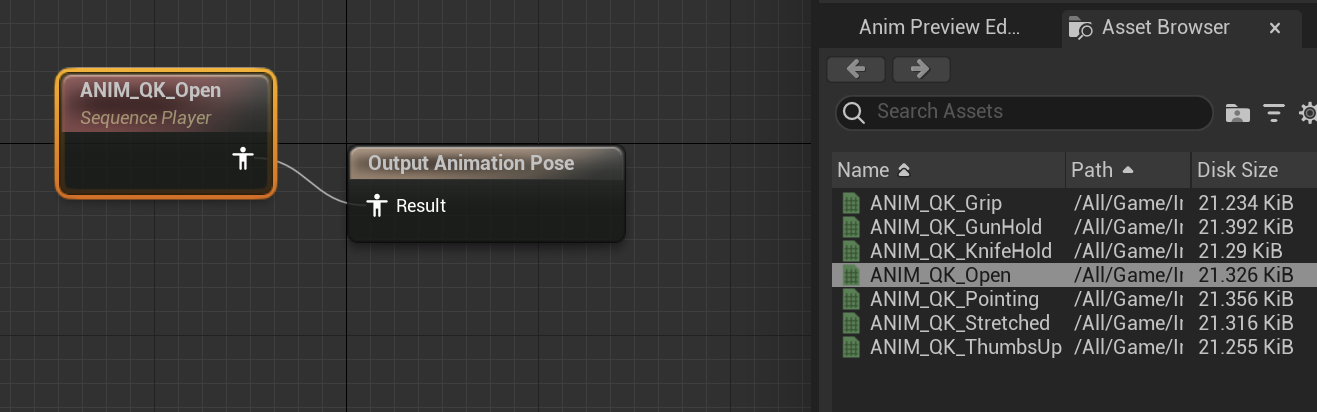Screen dimensions: 1317x412
Task: Go forward in Asset Browser history
Action: tap(921, 69)
